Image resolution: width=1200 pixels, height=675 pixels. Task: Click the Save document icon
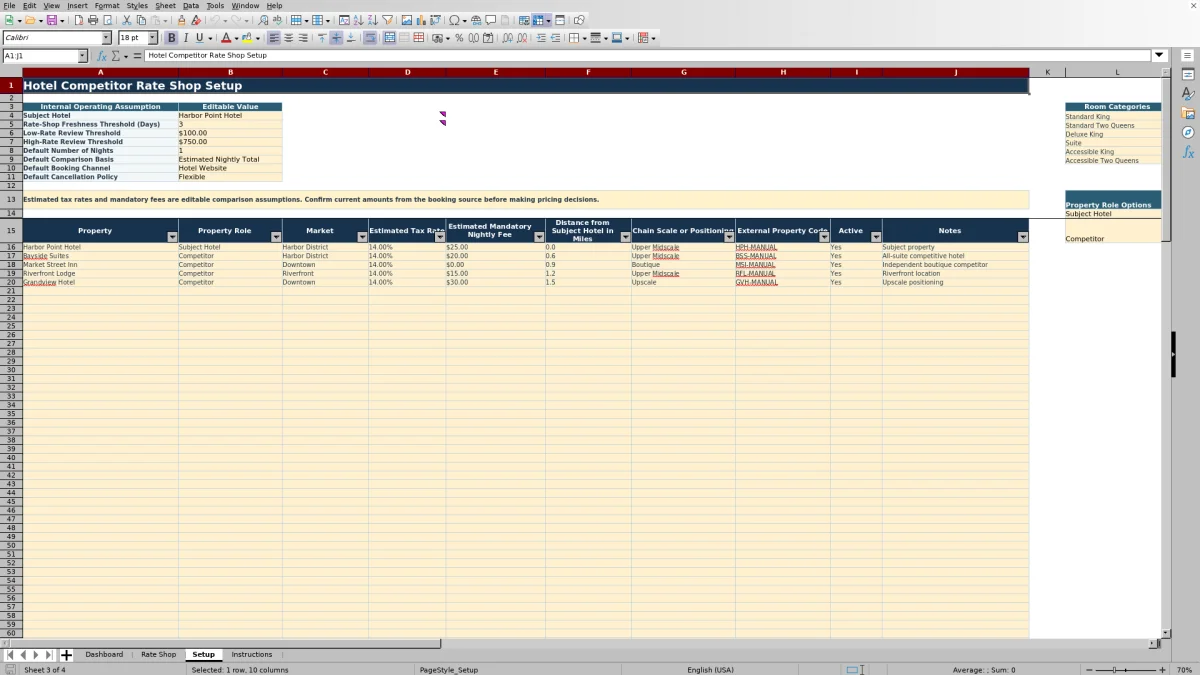(x=51, y=20)
